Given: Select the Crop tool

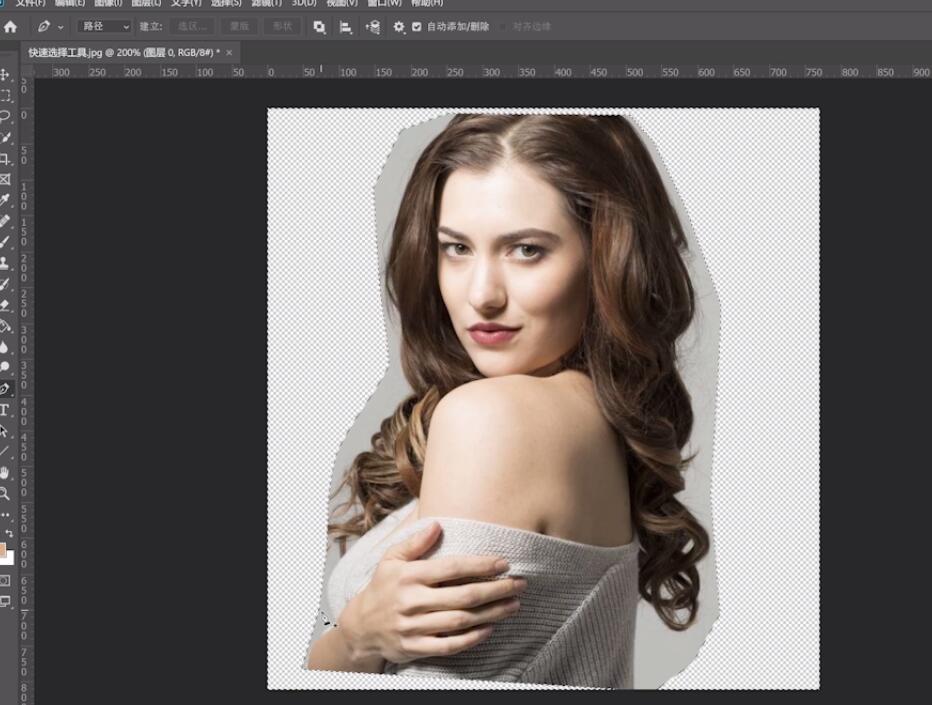Looking at the screenshot, I should [x=5, y=158].
